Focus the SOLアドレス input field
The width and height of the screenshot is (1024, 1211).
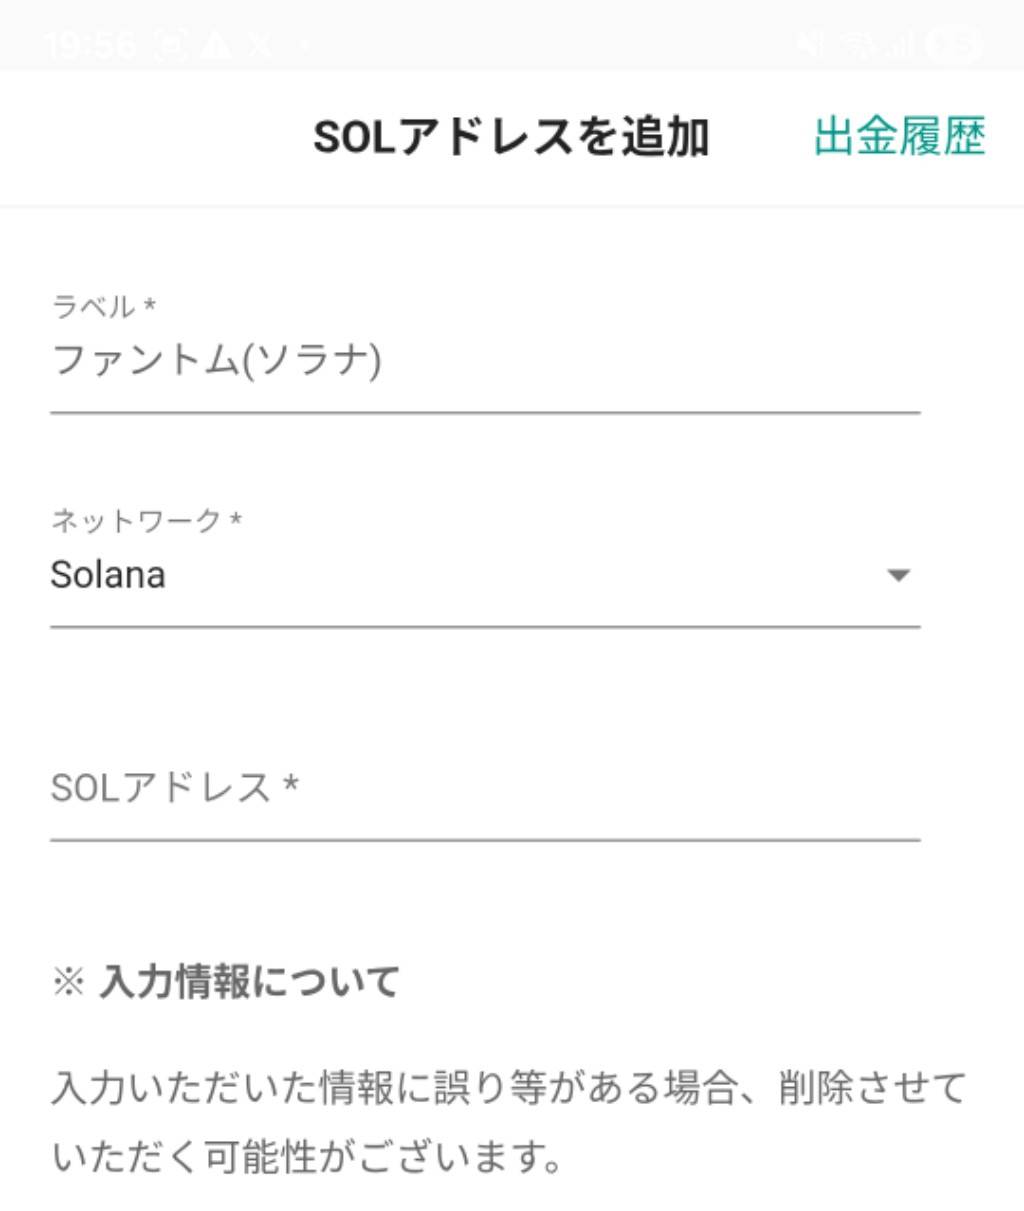[x=484, y=789]
